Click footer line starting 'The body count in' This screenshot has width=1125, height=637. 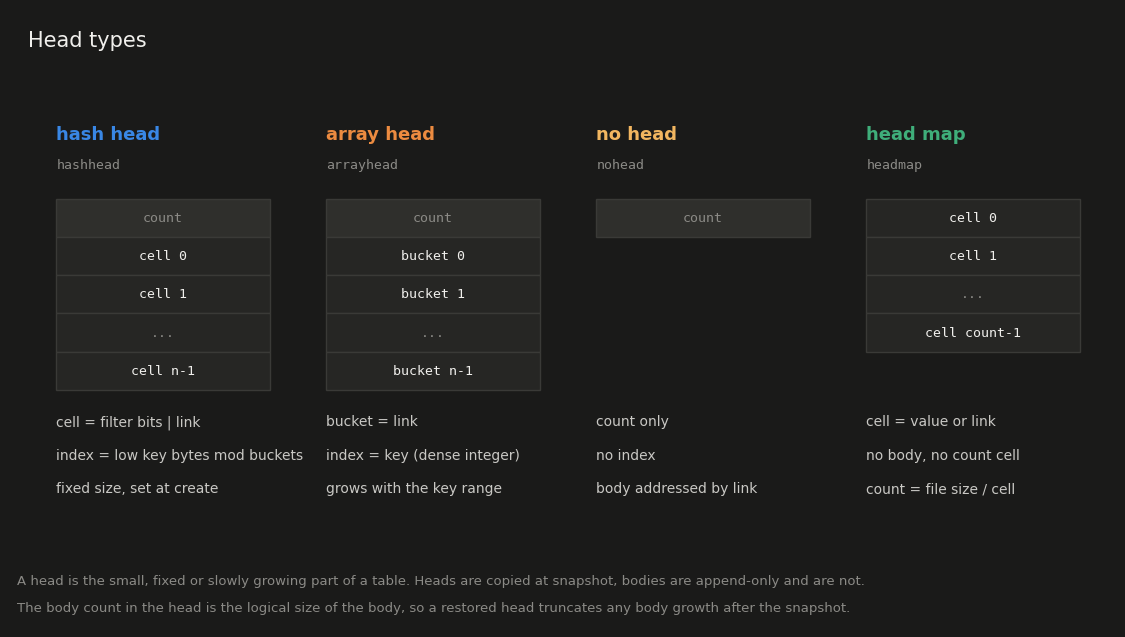433,608
